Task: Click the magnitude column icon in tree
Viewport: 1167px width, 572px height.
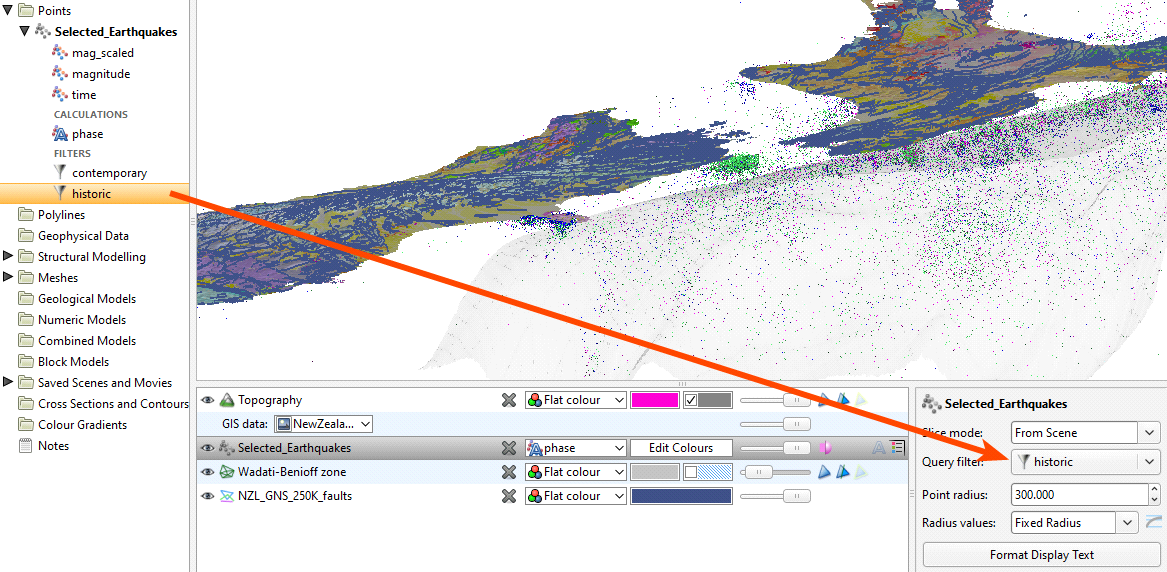Action: tap(60, 74)
